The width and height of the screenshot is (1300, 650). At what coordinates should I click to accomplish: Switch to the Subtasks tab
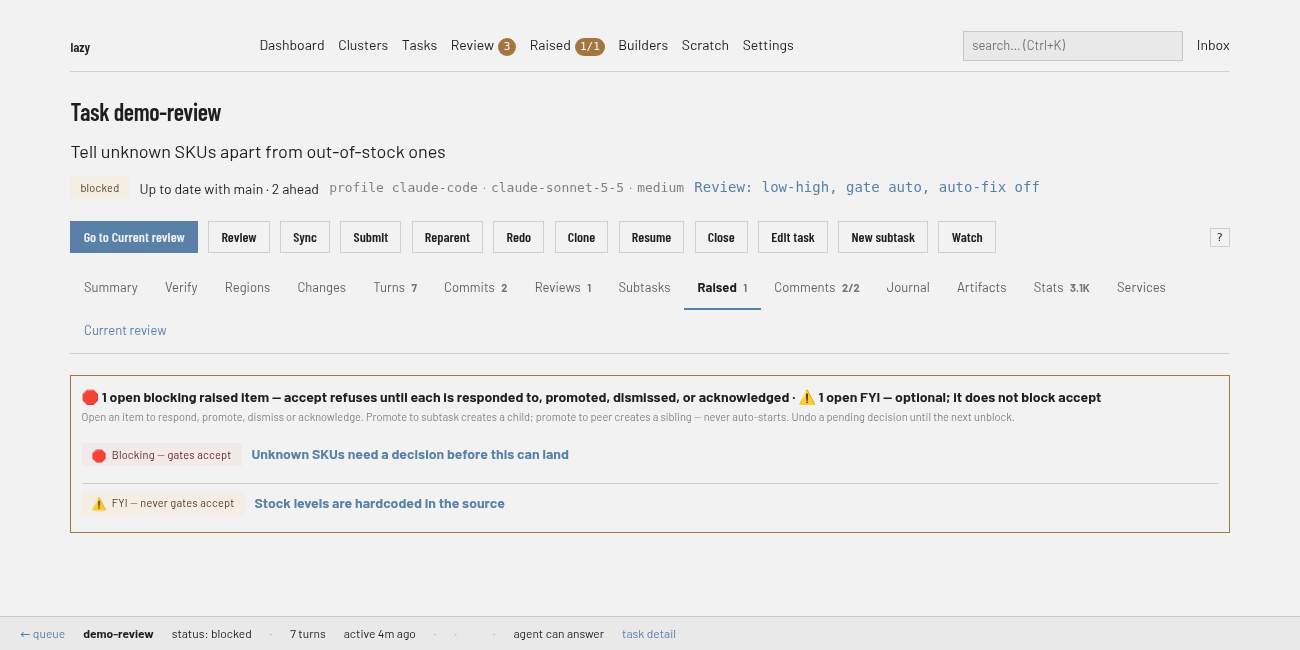click(x=644, y=287)
